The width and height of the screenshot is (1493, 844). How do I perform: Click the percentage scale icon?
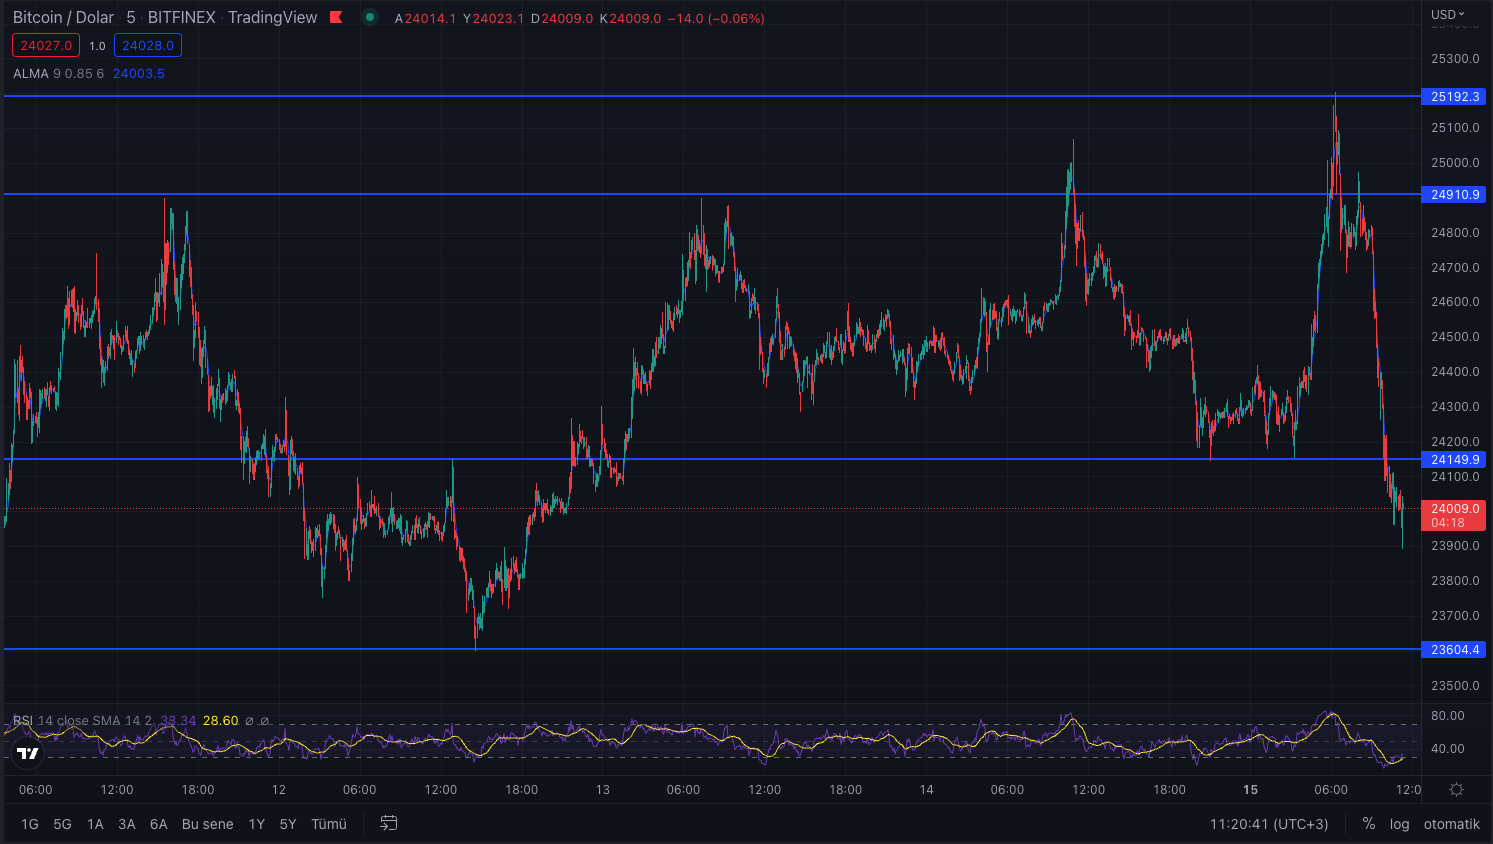(x=1369, y=823)
